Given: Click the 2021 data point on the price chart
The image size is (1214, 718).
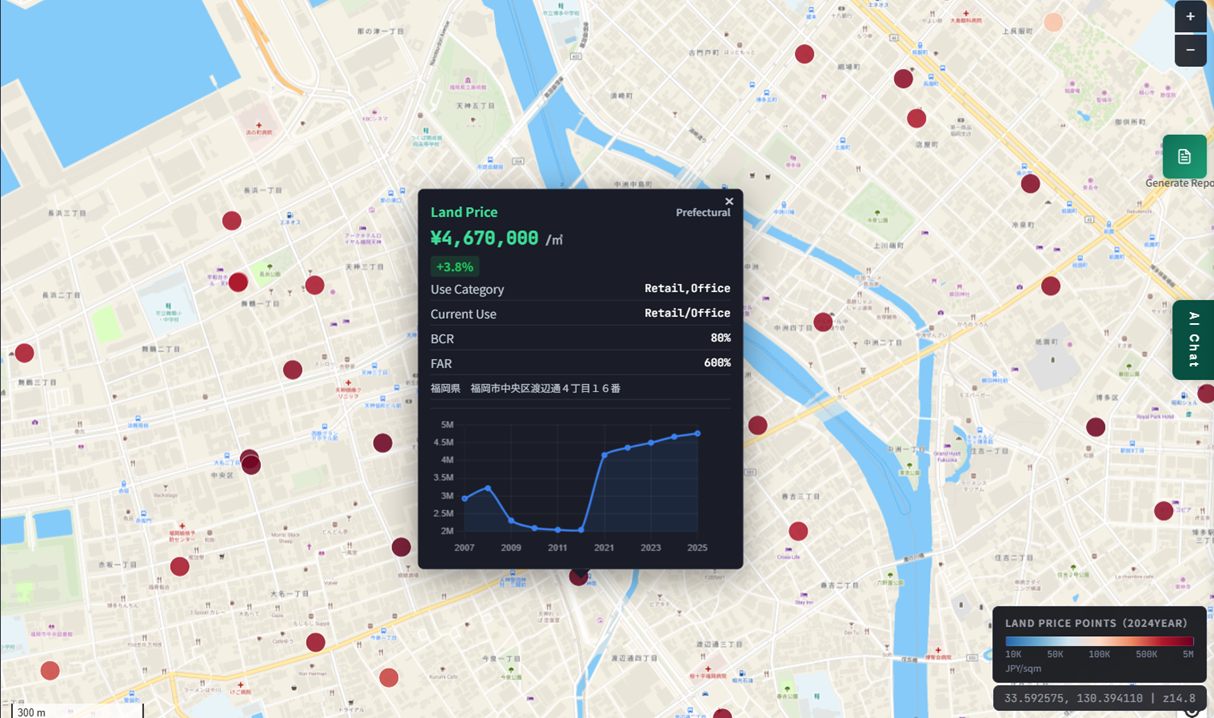Looking at the screenshot, I should coord(604,454).
